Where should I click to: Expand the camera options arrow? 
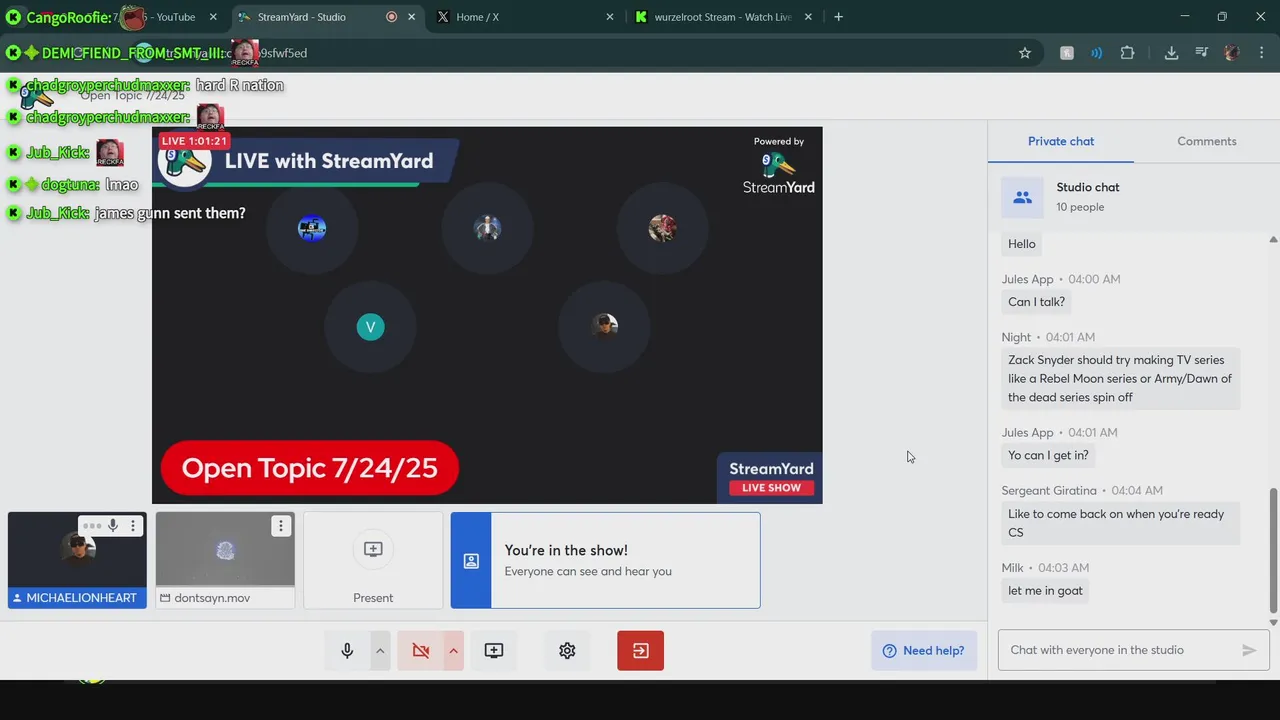click(453, 651)
